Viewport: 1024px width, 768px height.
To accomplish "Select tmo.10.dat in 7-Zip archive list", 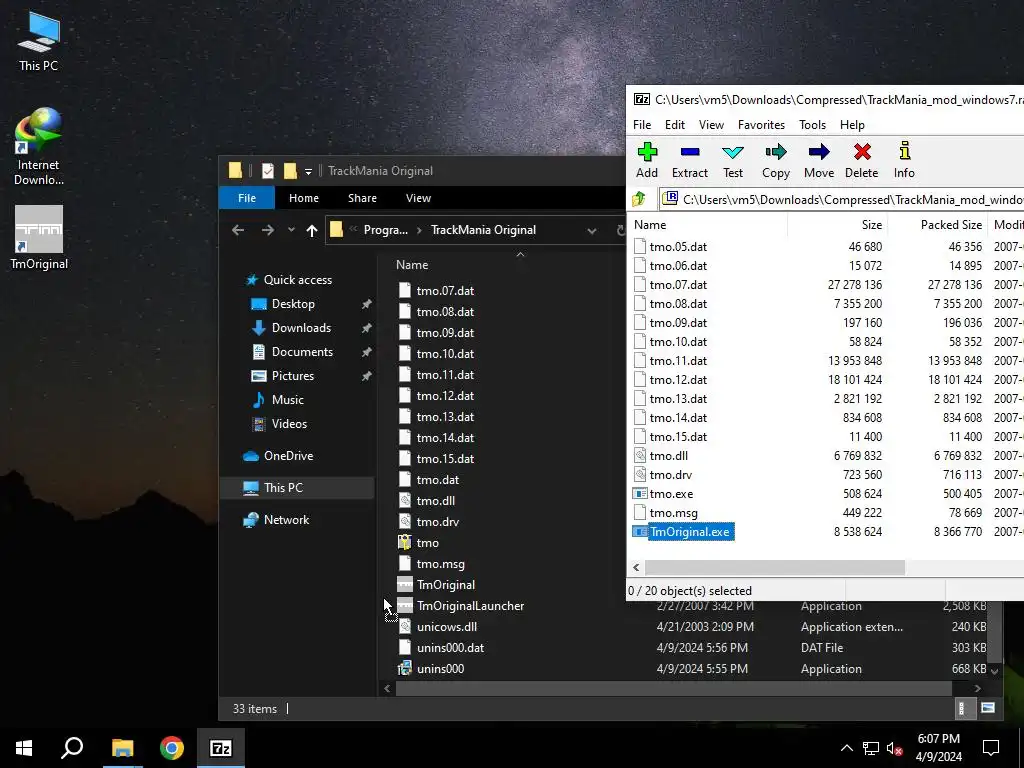I will 678,342.
